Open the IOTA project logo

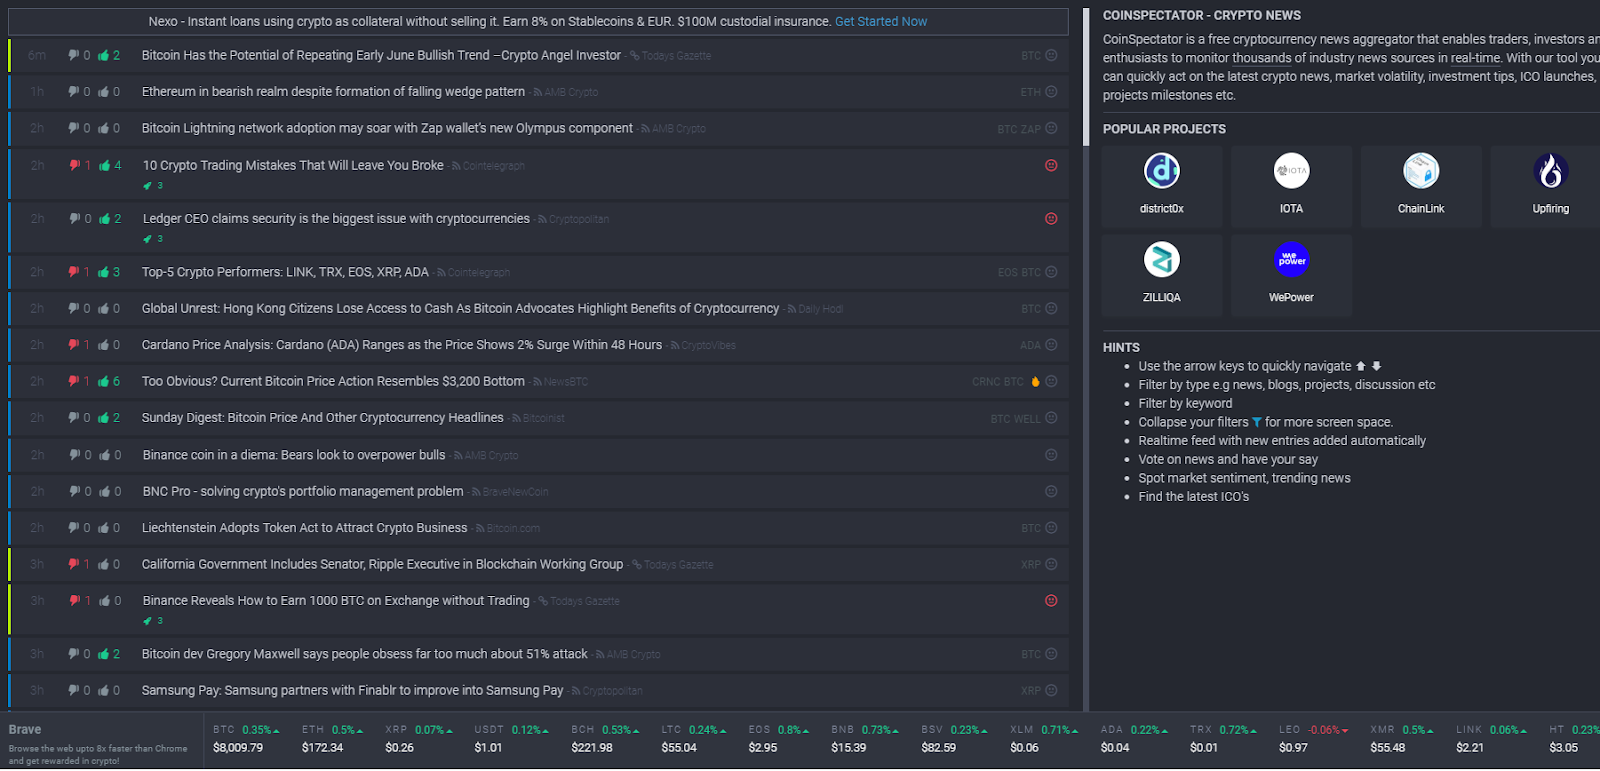(x=1292, y=171)
